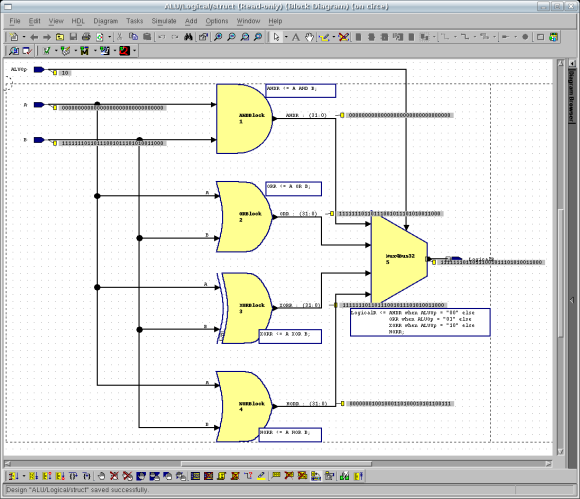
Task: Click the Open folder icon
Action: [60, 37]
